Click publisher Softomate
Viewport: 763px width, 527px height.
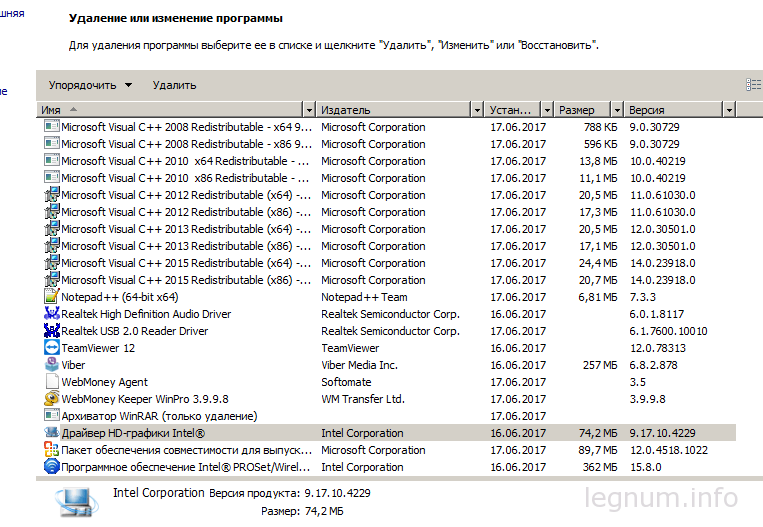tap(346, 382)
